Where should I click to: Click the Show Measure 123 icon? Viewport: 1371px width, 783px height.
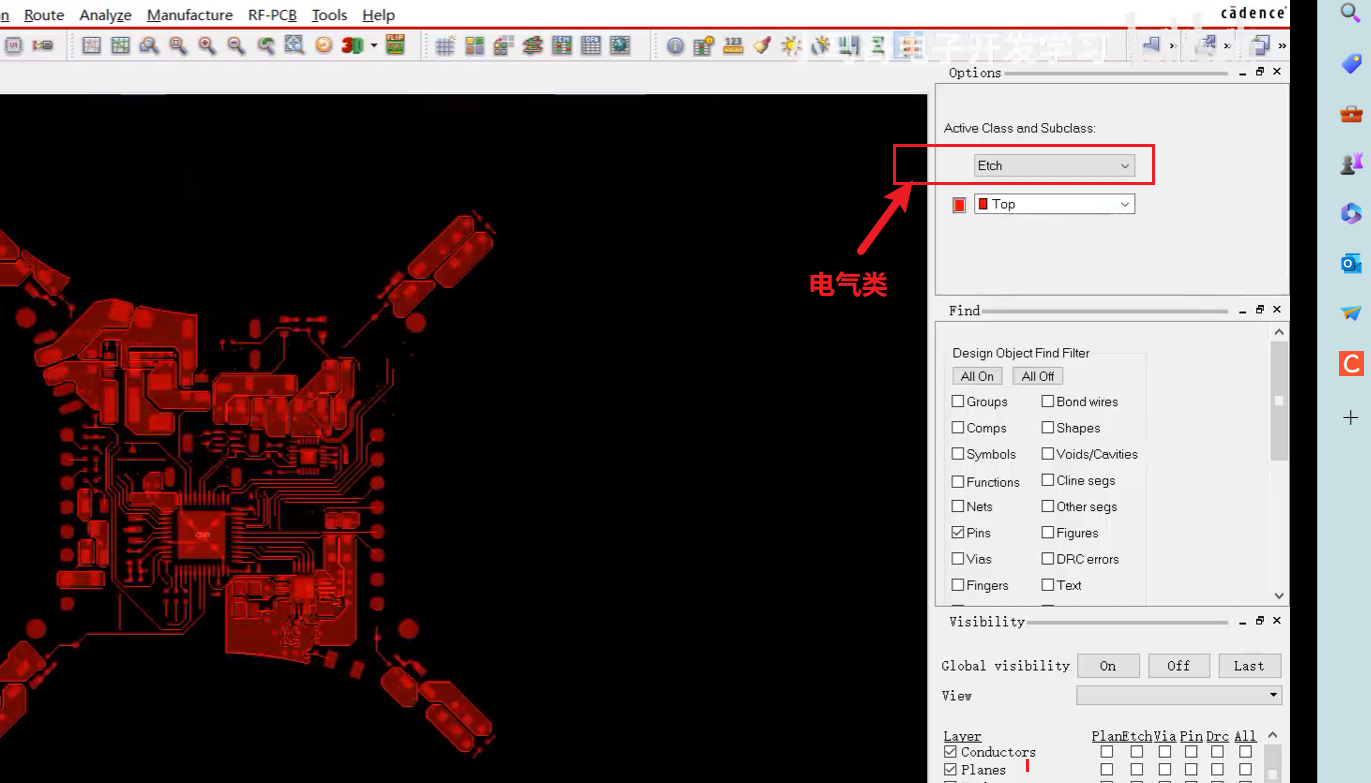[733, 46]
